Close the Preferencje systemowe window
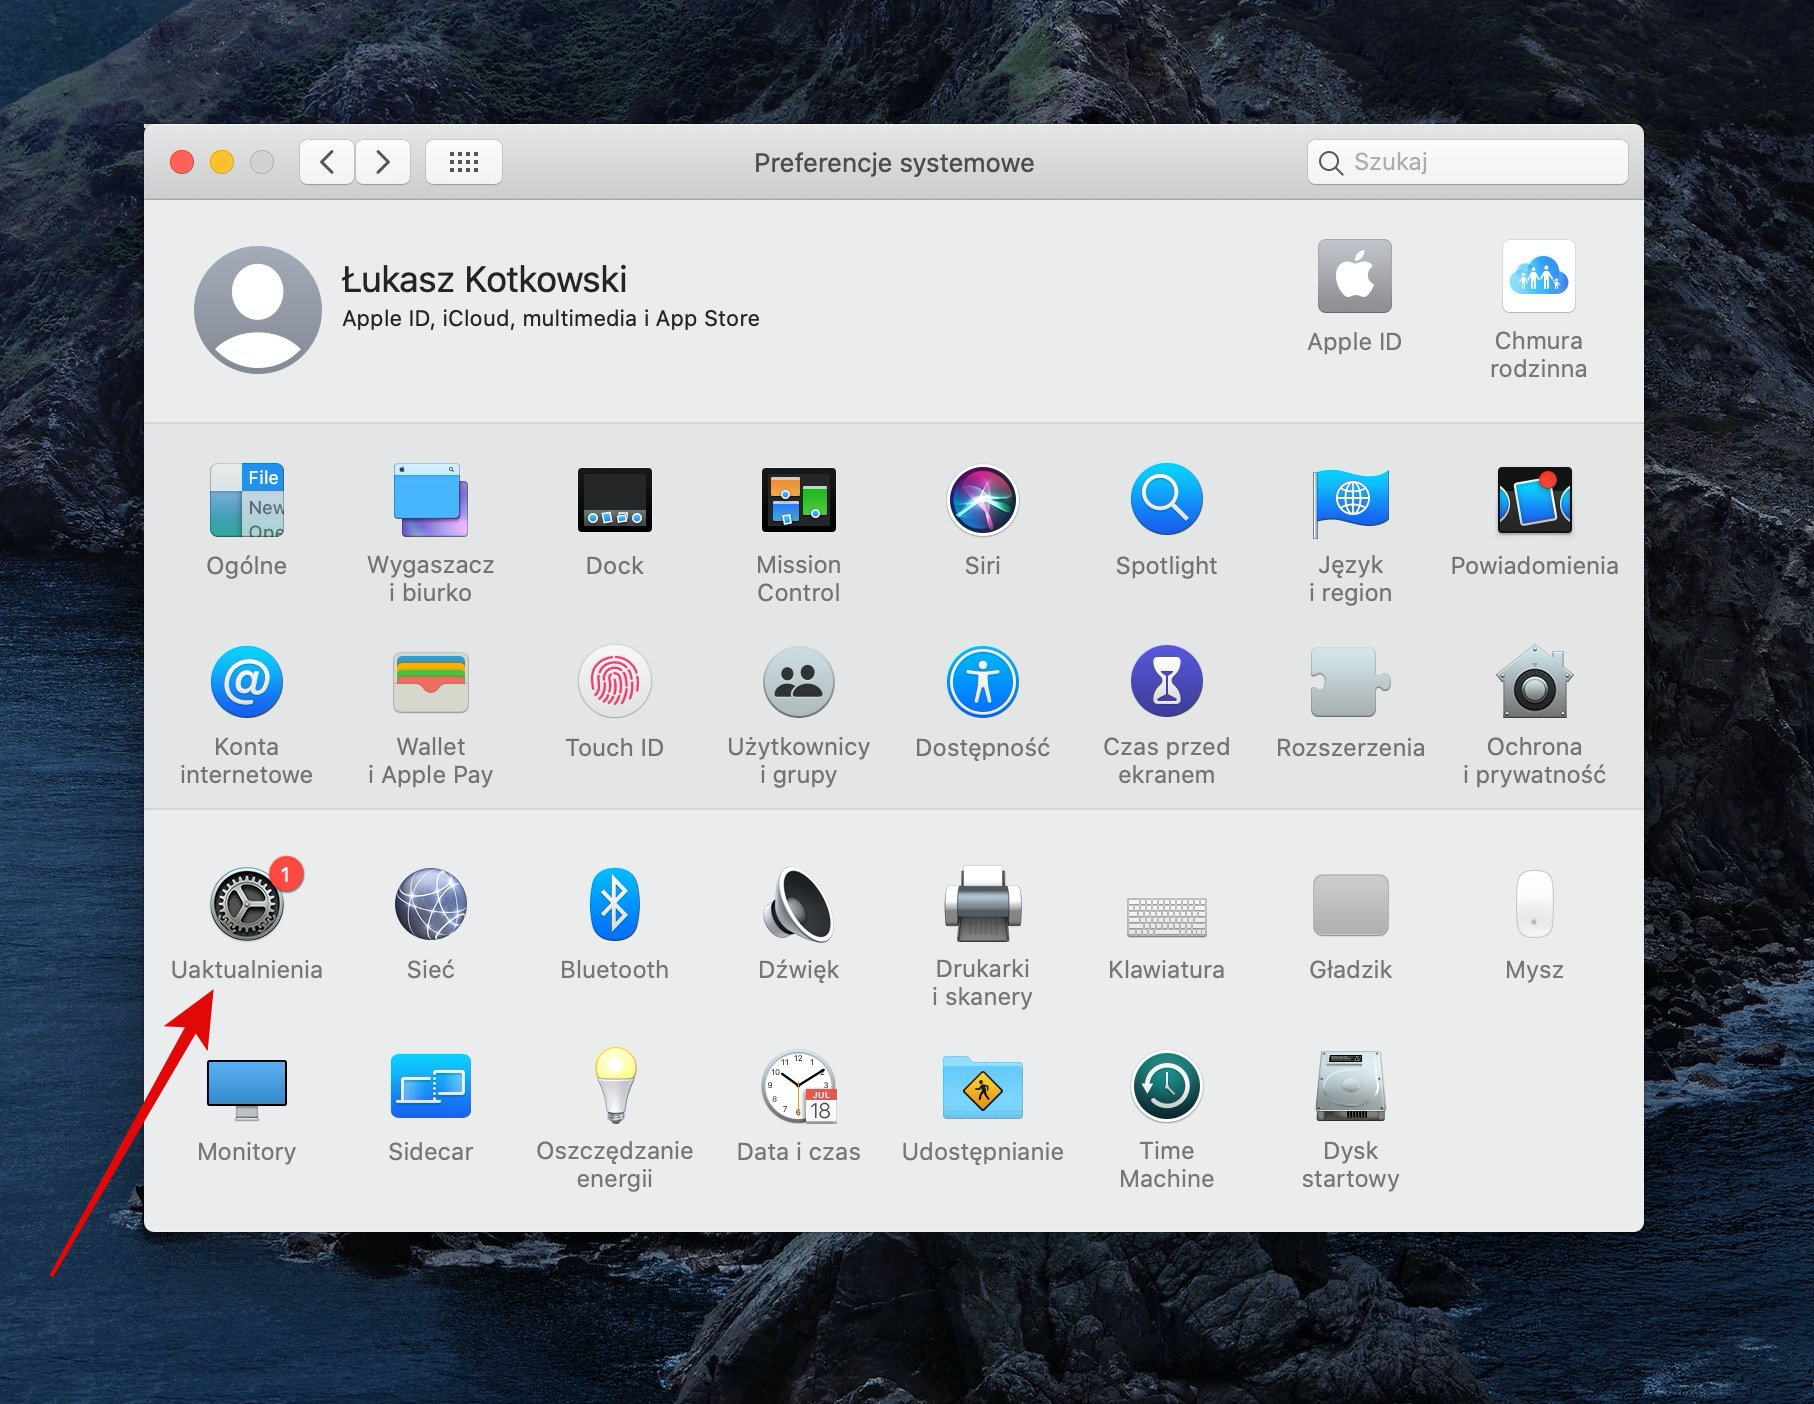 pos(182,162)
